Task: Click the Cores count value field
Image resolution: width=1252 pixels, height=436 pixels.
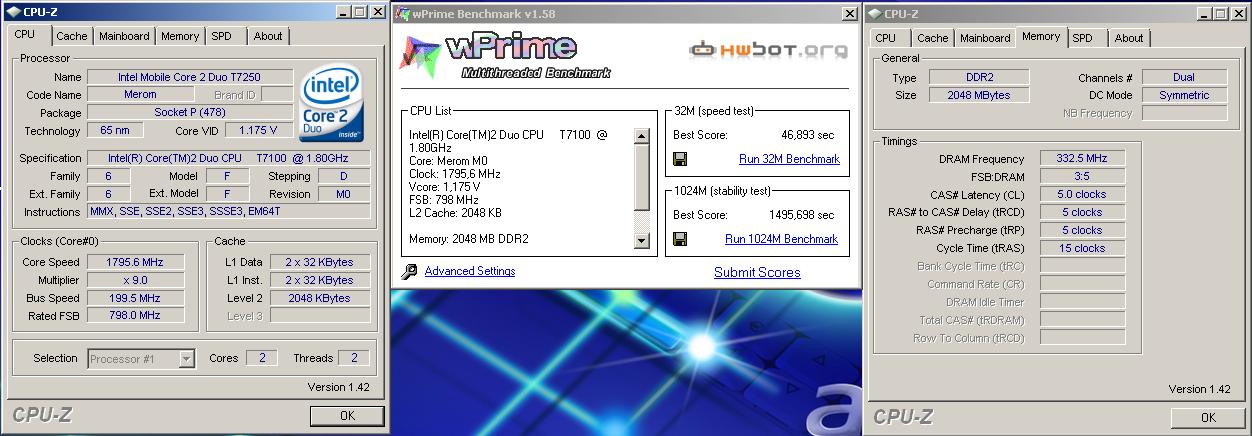Action: (x=262, y=358)
